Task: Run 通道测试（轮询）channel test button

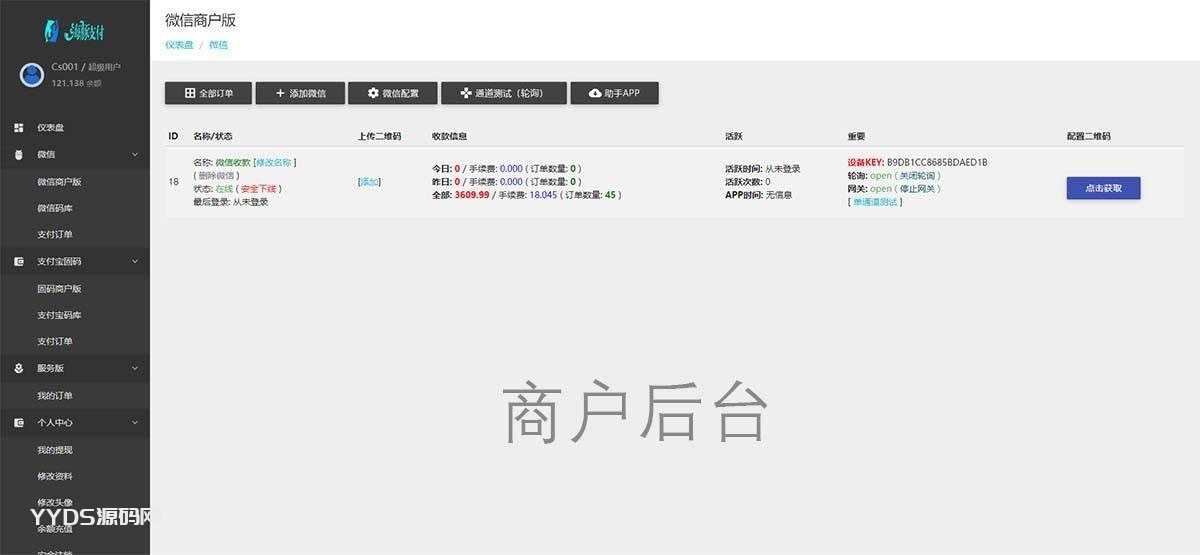Action: pos(504,93)
